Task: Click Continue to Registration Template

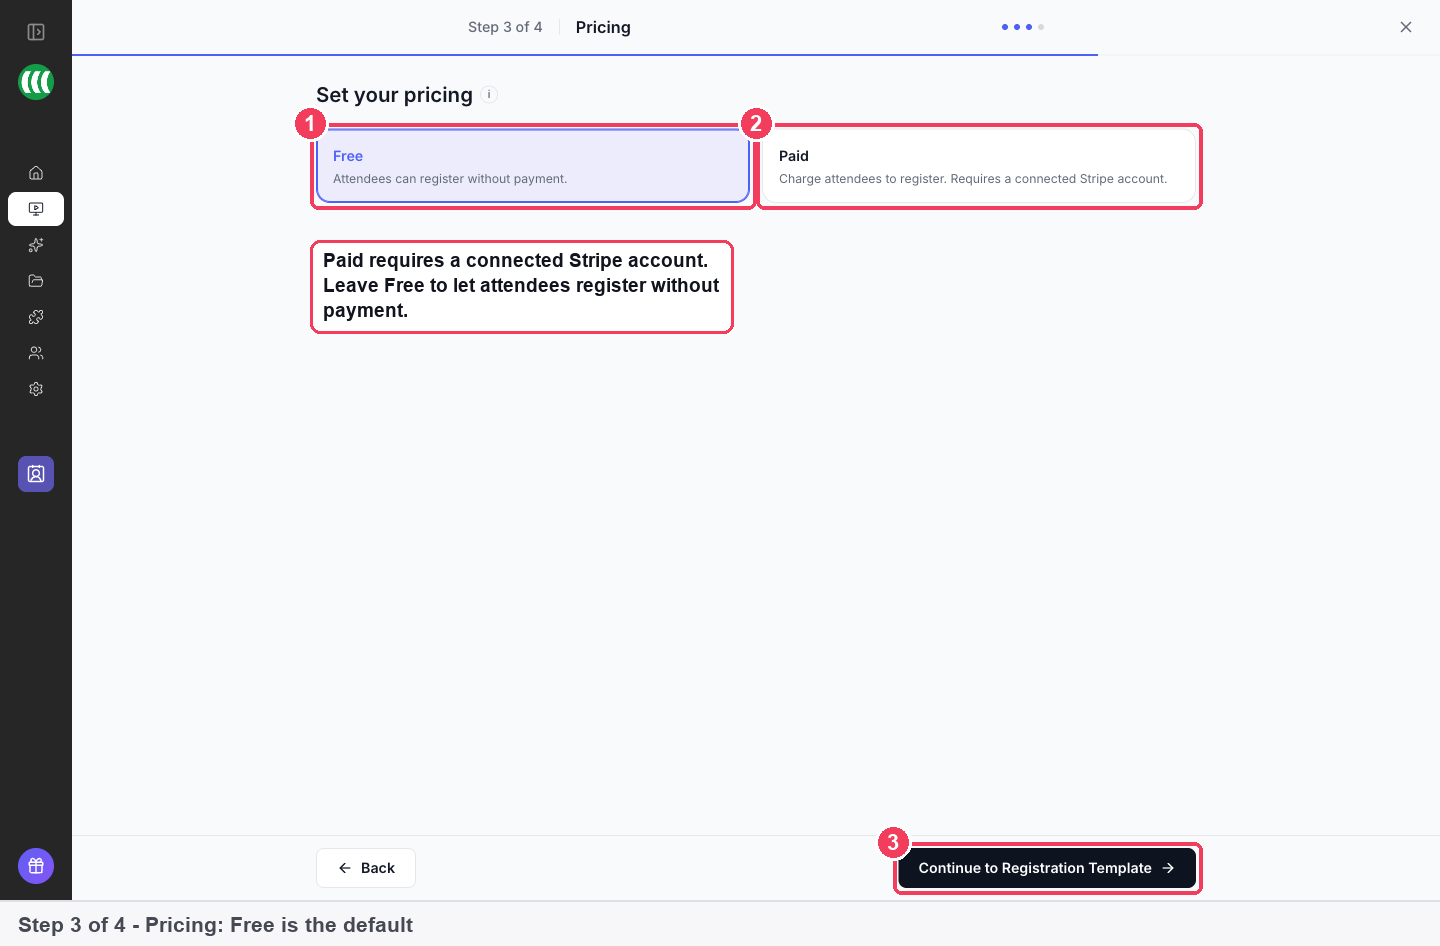Action: click(1047, 868)
